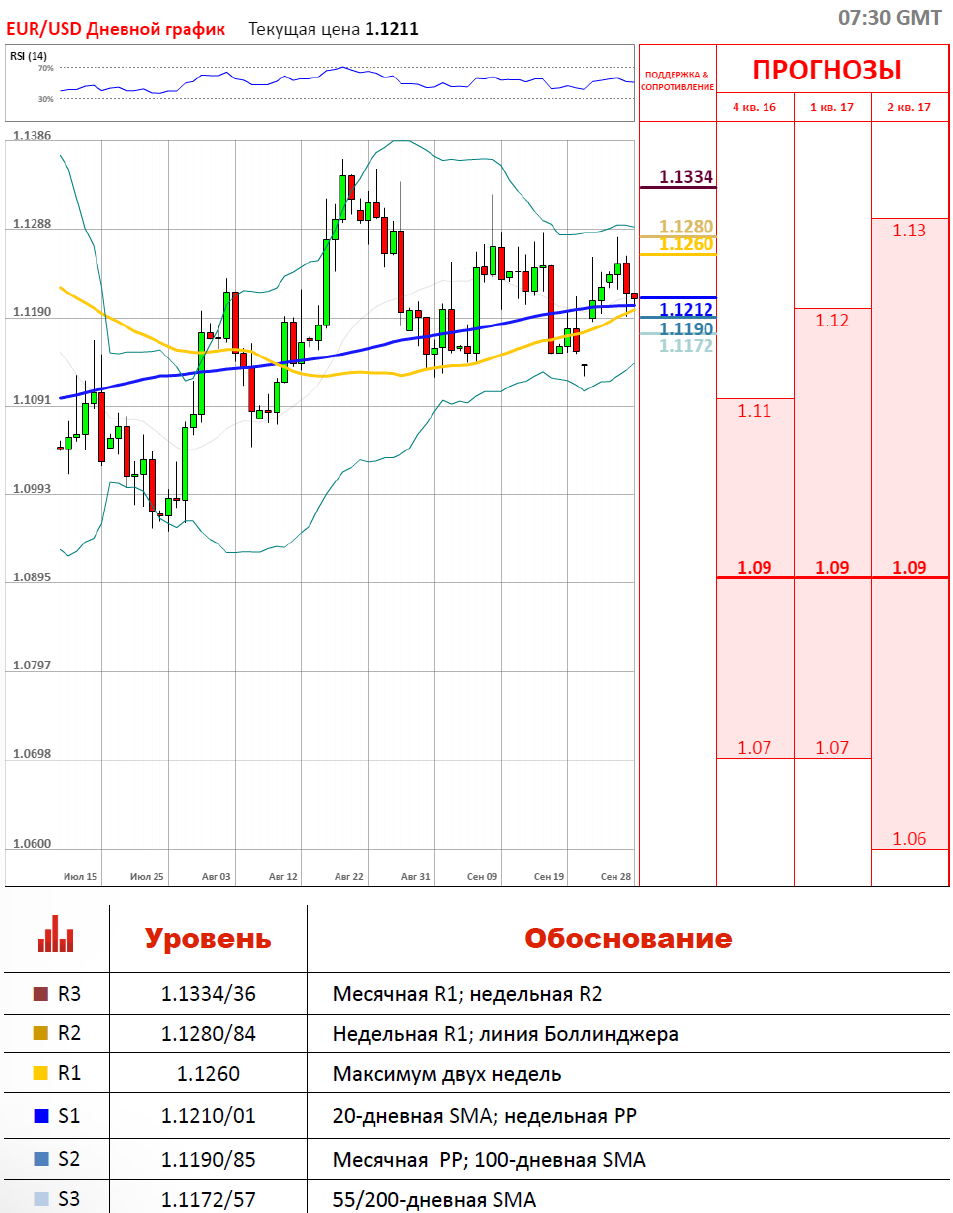Click the Авг 22 date on the time axis
Viewport: 953px width, 1213px height.
[349, 876]
